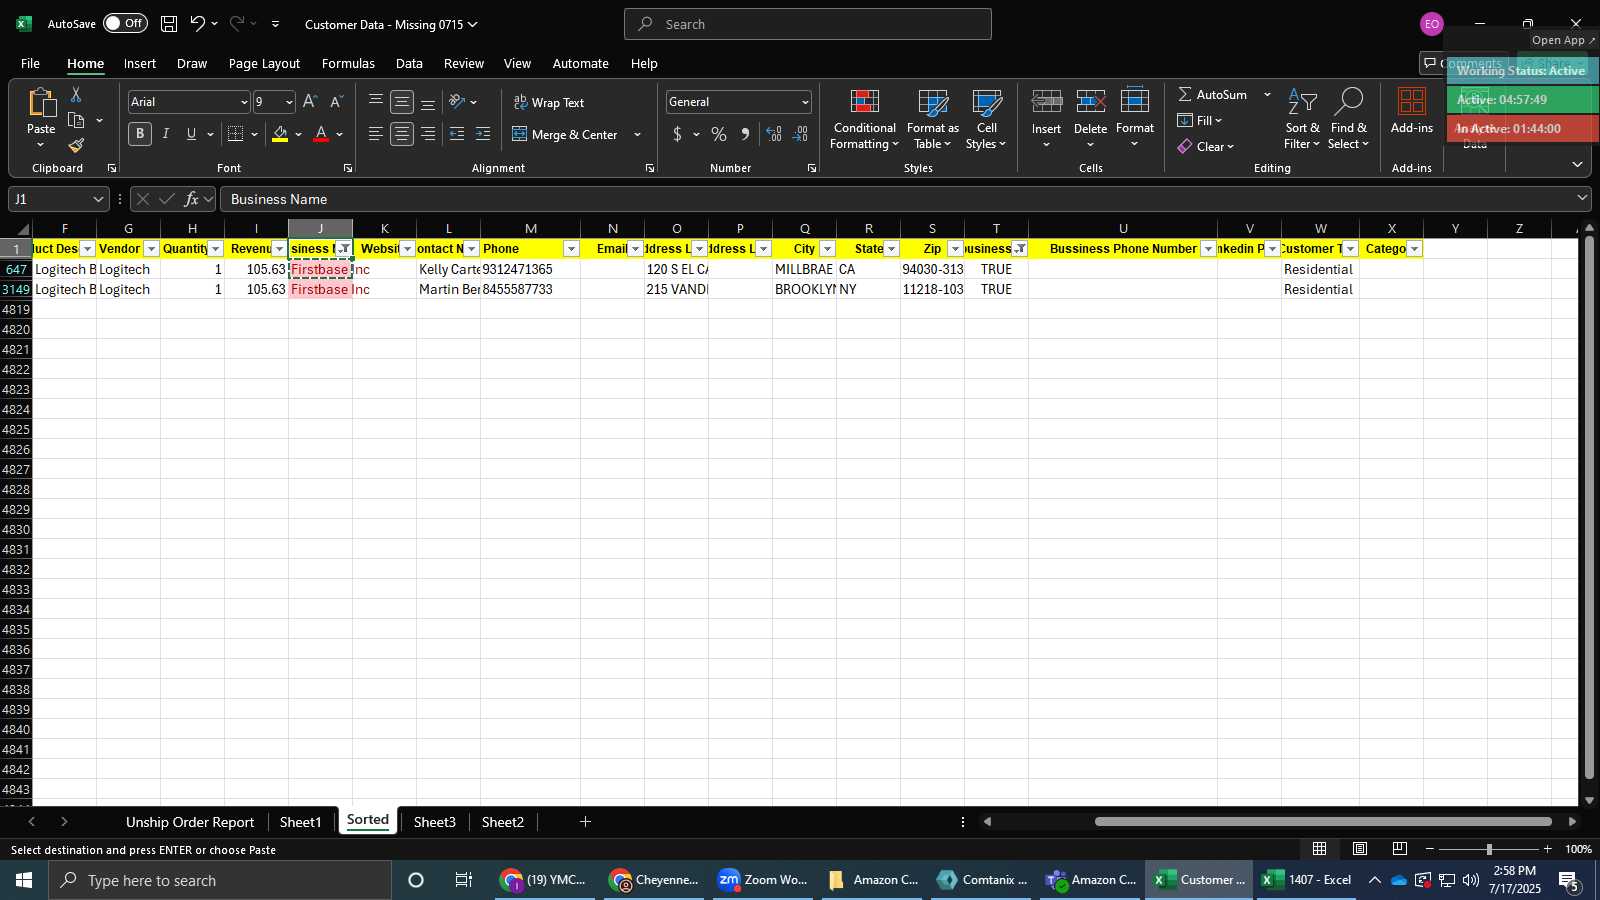Toggle Bold formatting
Screen dimensions: 1600x900
(x=140, y=134)
